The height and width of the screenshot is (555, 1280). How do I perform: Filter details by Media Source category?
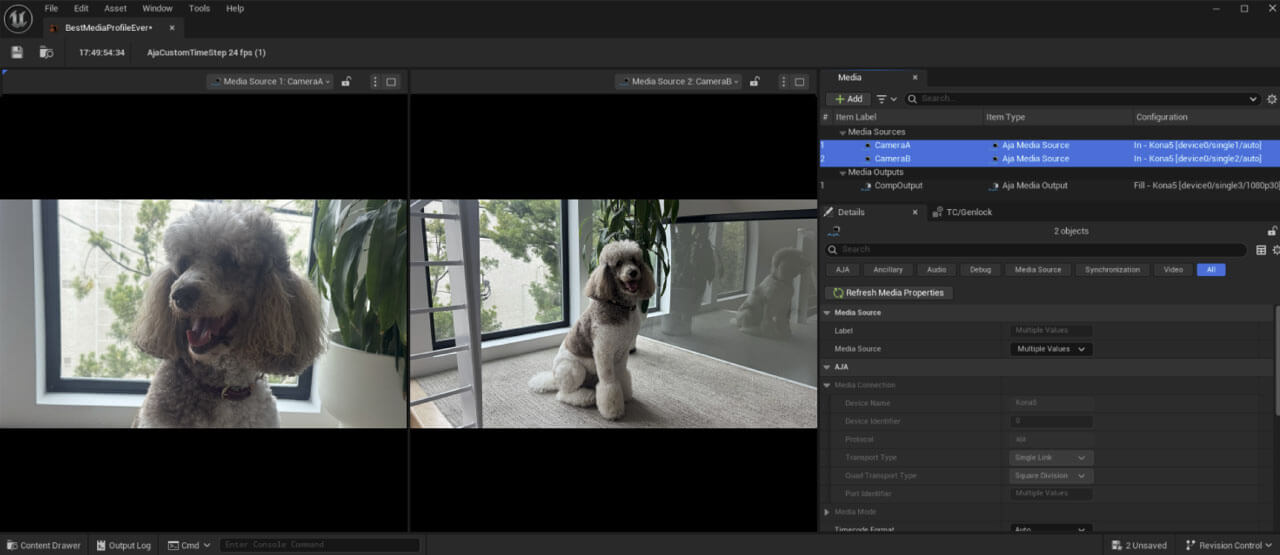(1038, 270)
